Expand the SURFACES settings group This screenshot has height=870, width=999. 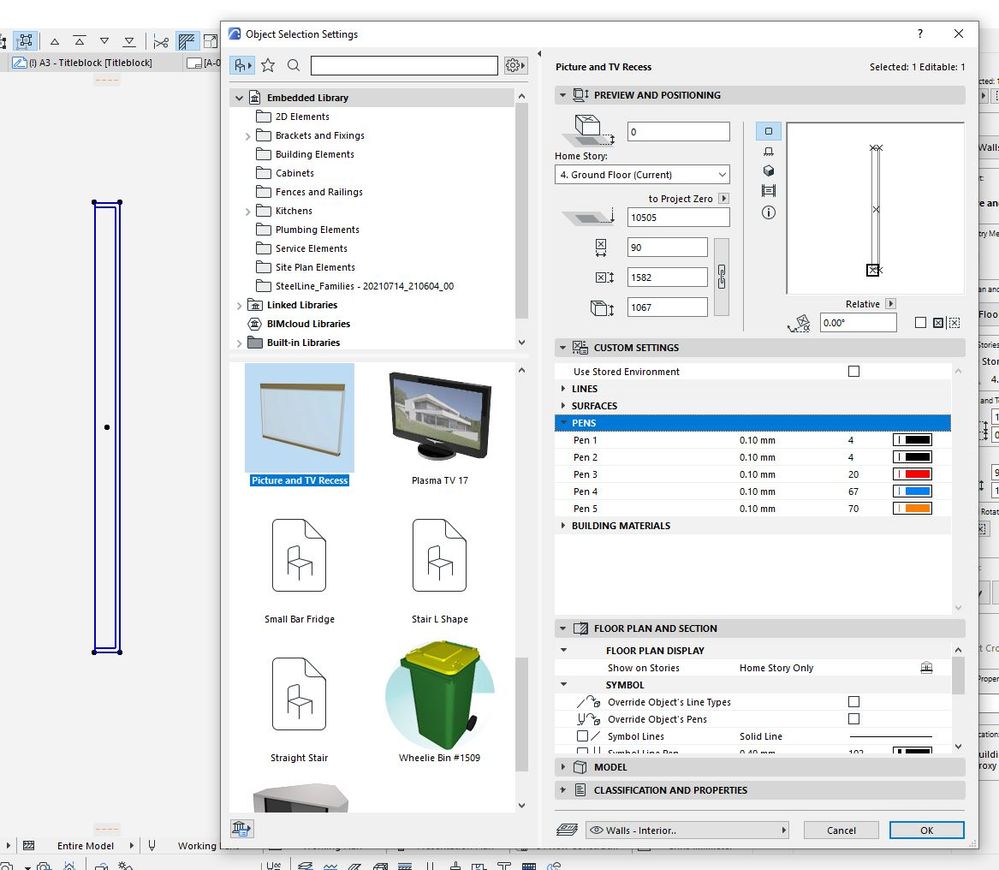point(594,406)
